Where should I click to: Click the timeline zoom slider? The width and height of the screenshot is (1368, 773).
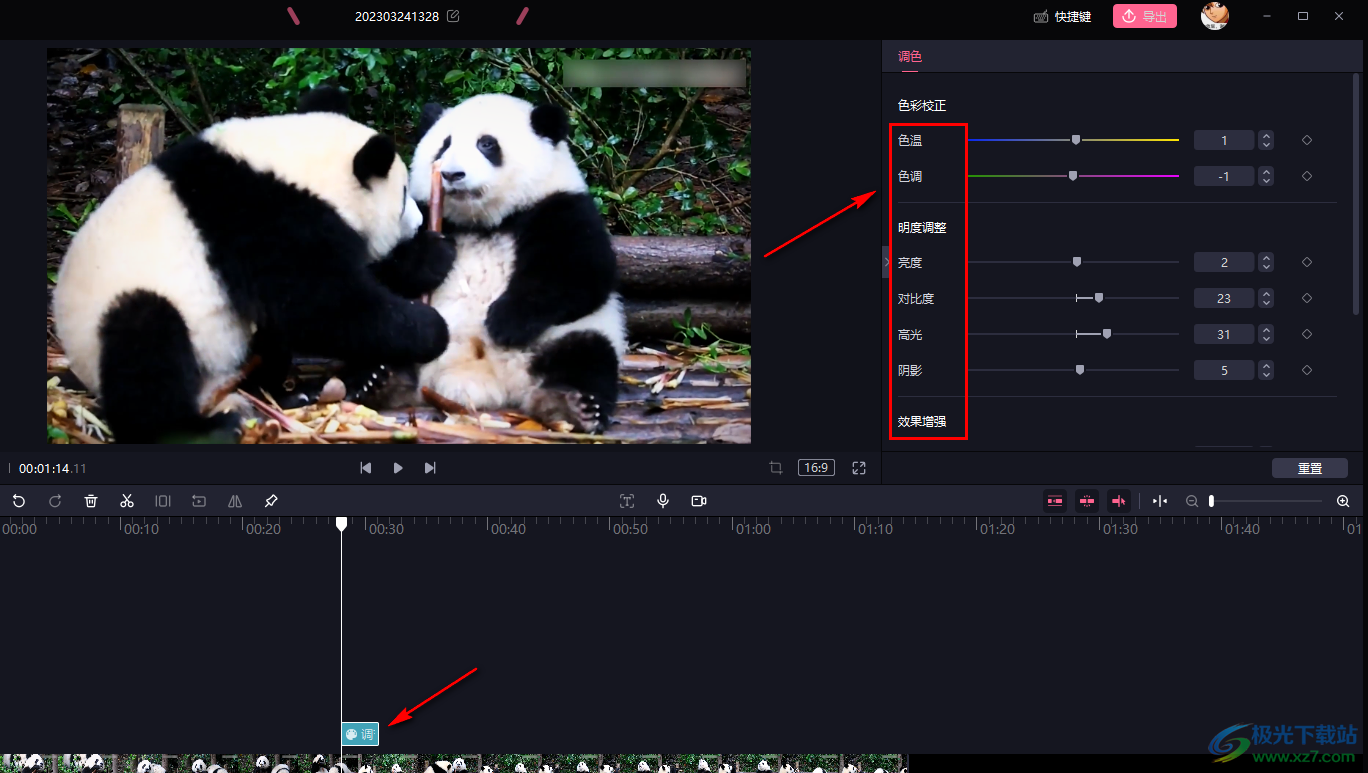point(1266,501)
